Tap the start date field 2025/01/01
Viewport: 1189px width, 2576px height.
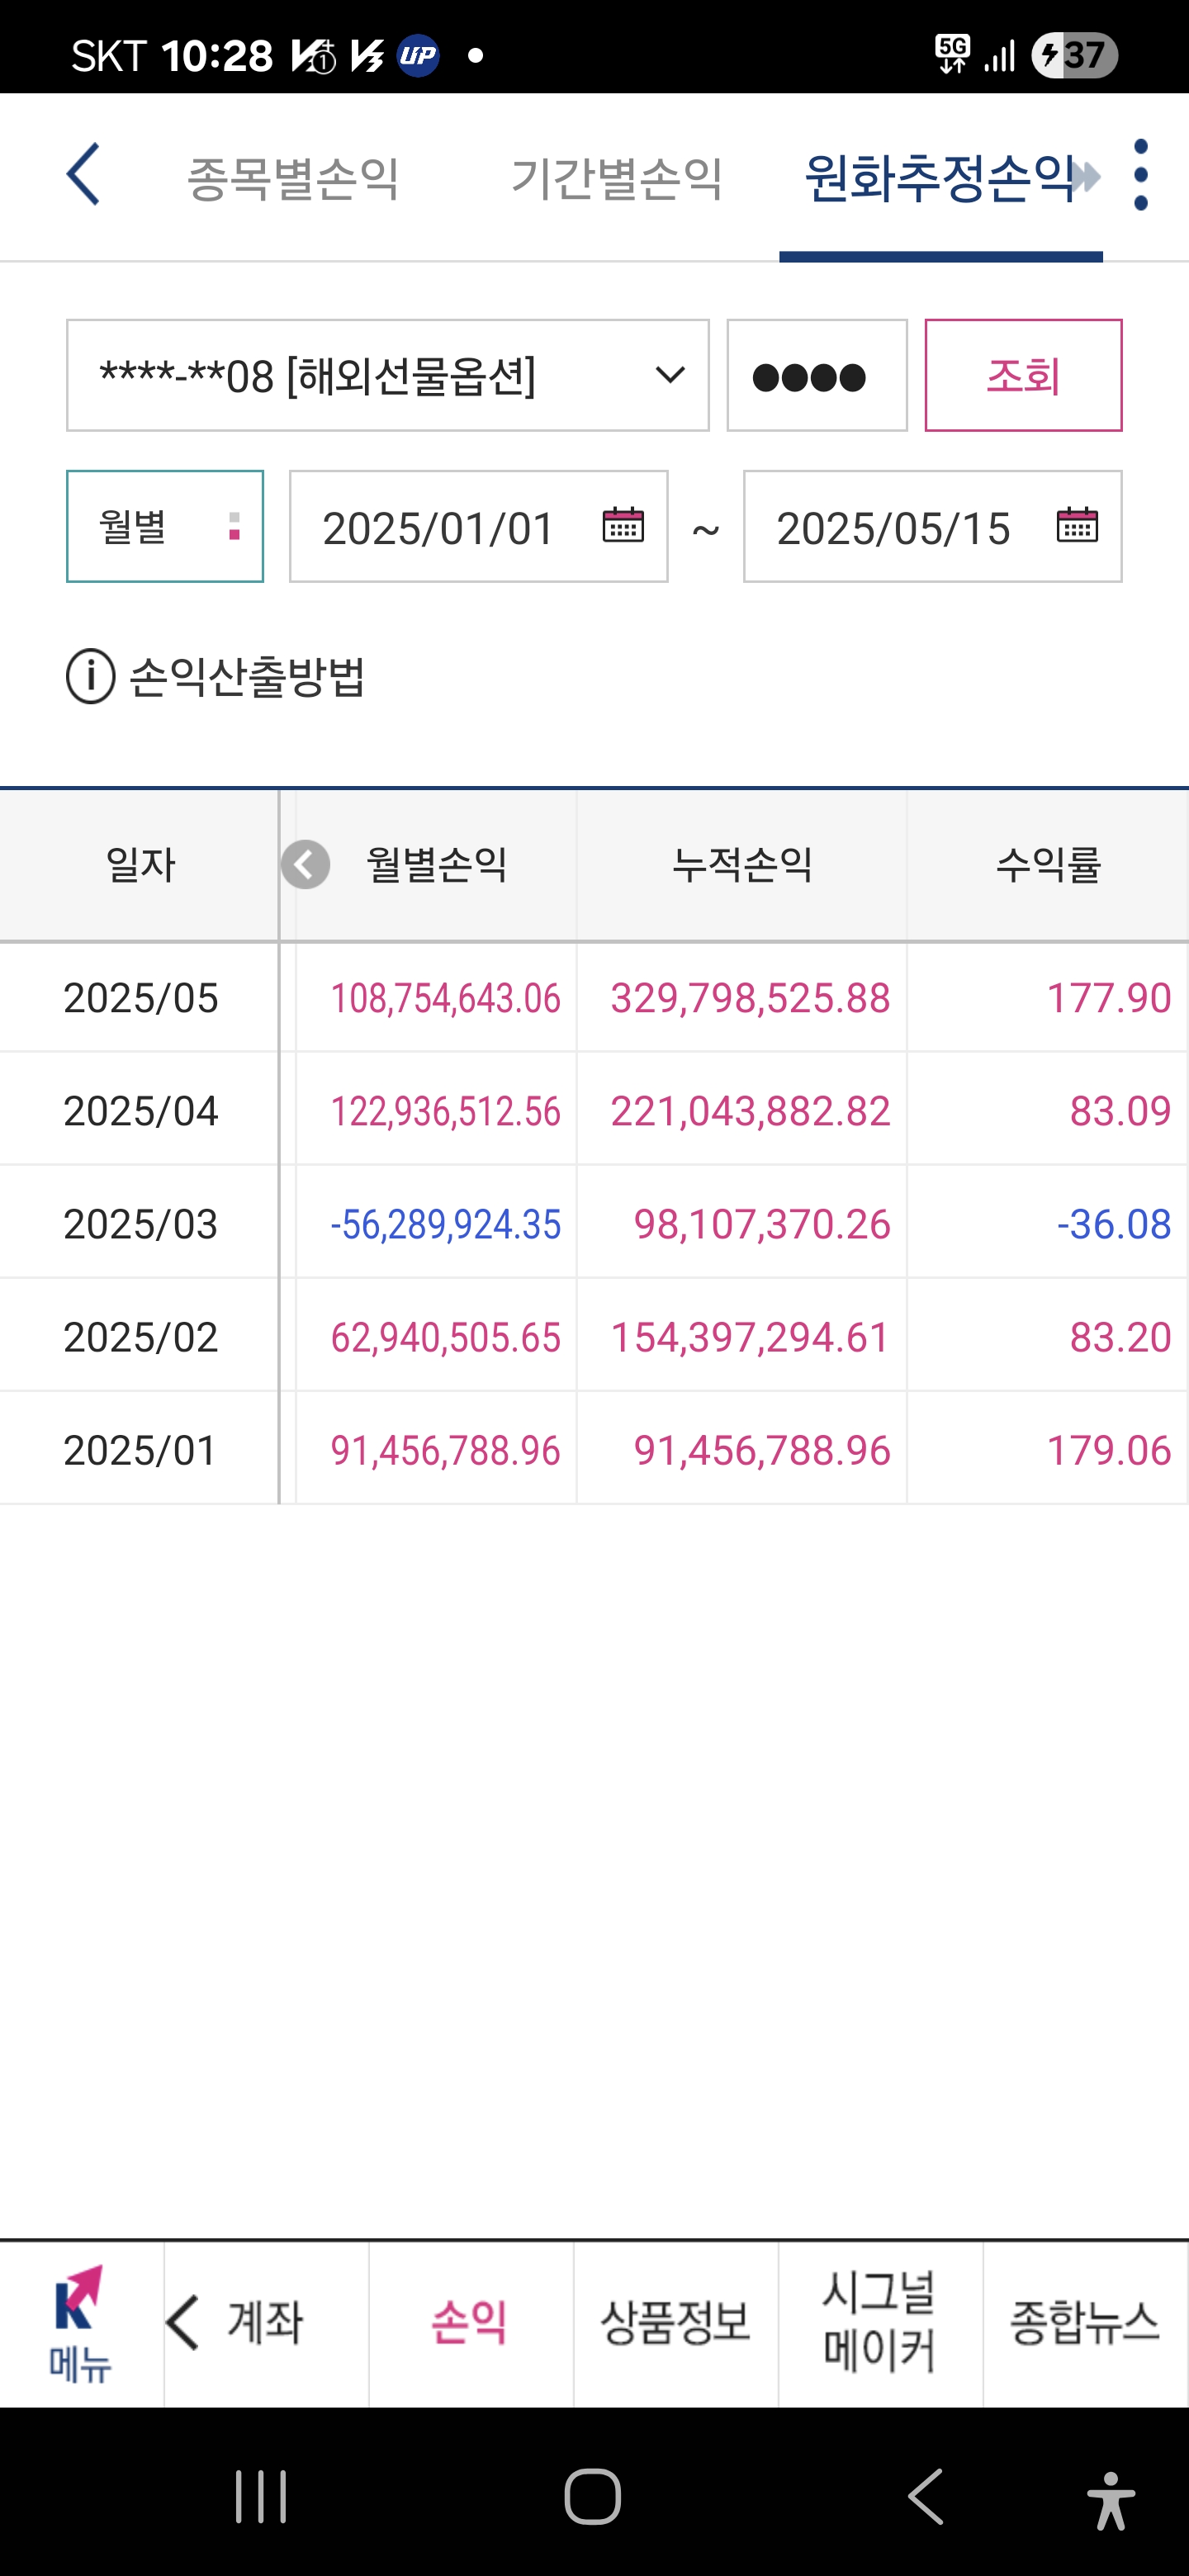coord(479,526)
